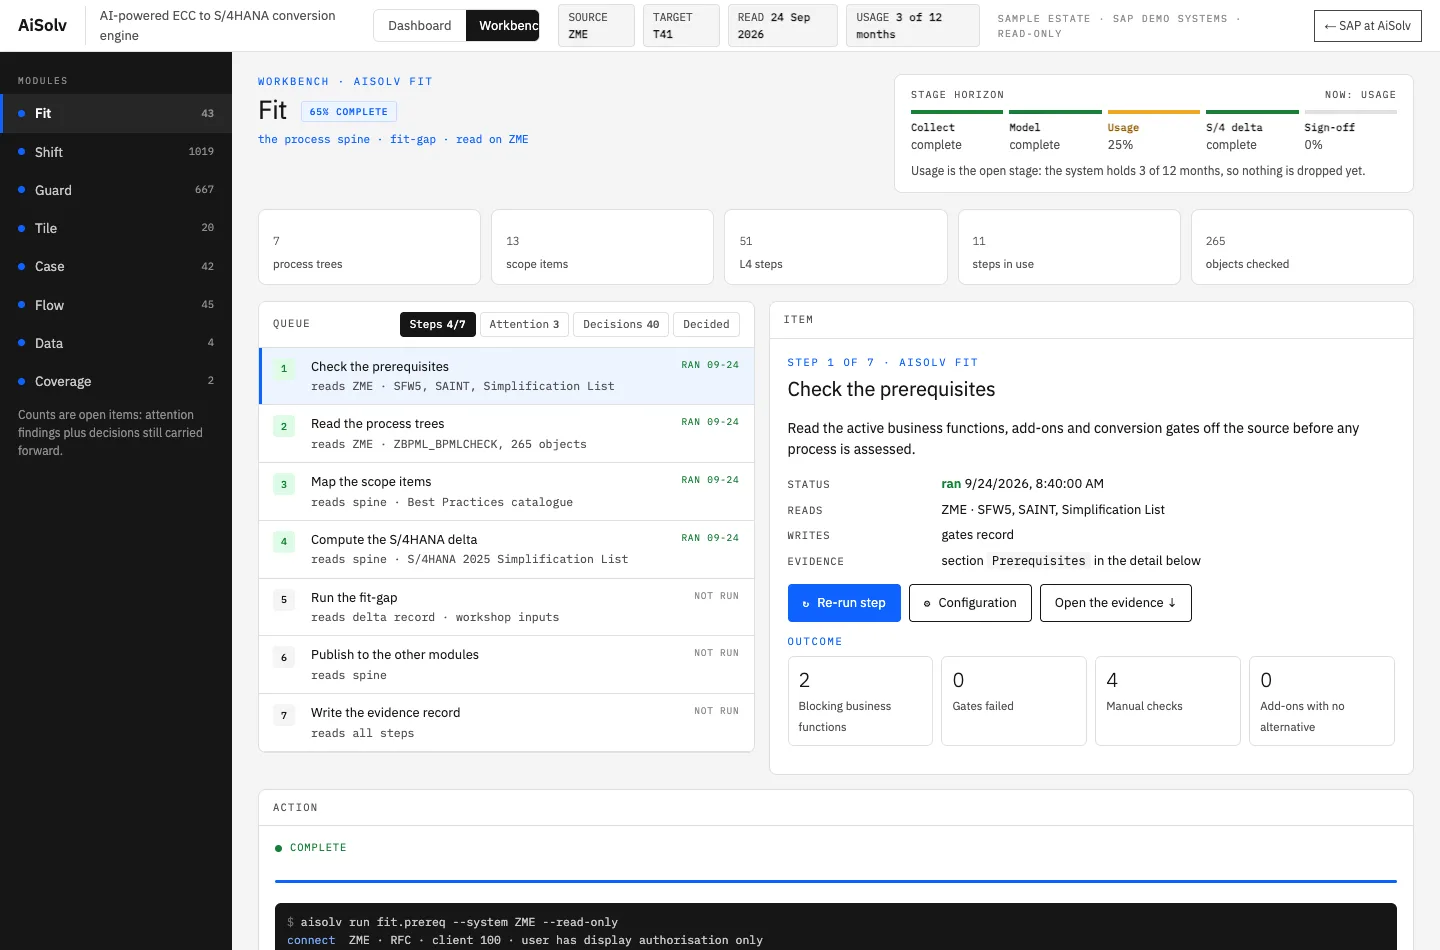1440x950 pixels.
Task: Switch queue to Attention 3
Action: point(524,324)
